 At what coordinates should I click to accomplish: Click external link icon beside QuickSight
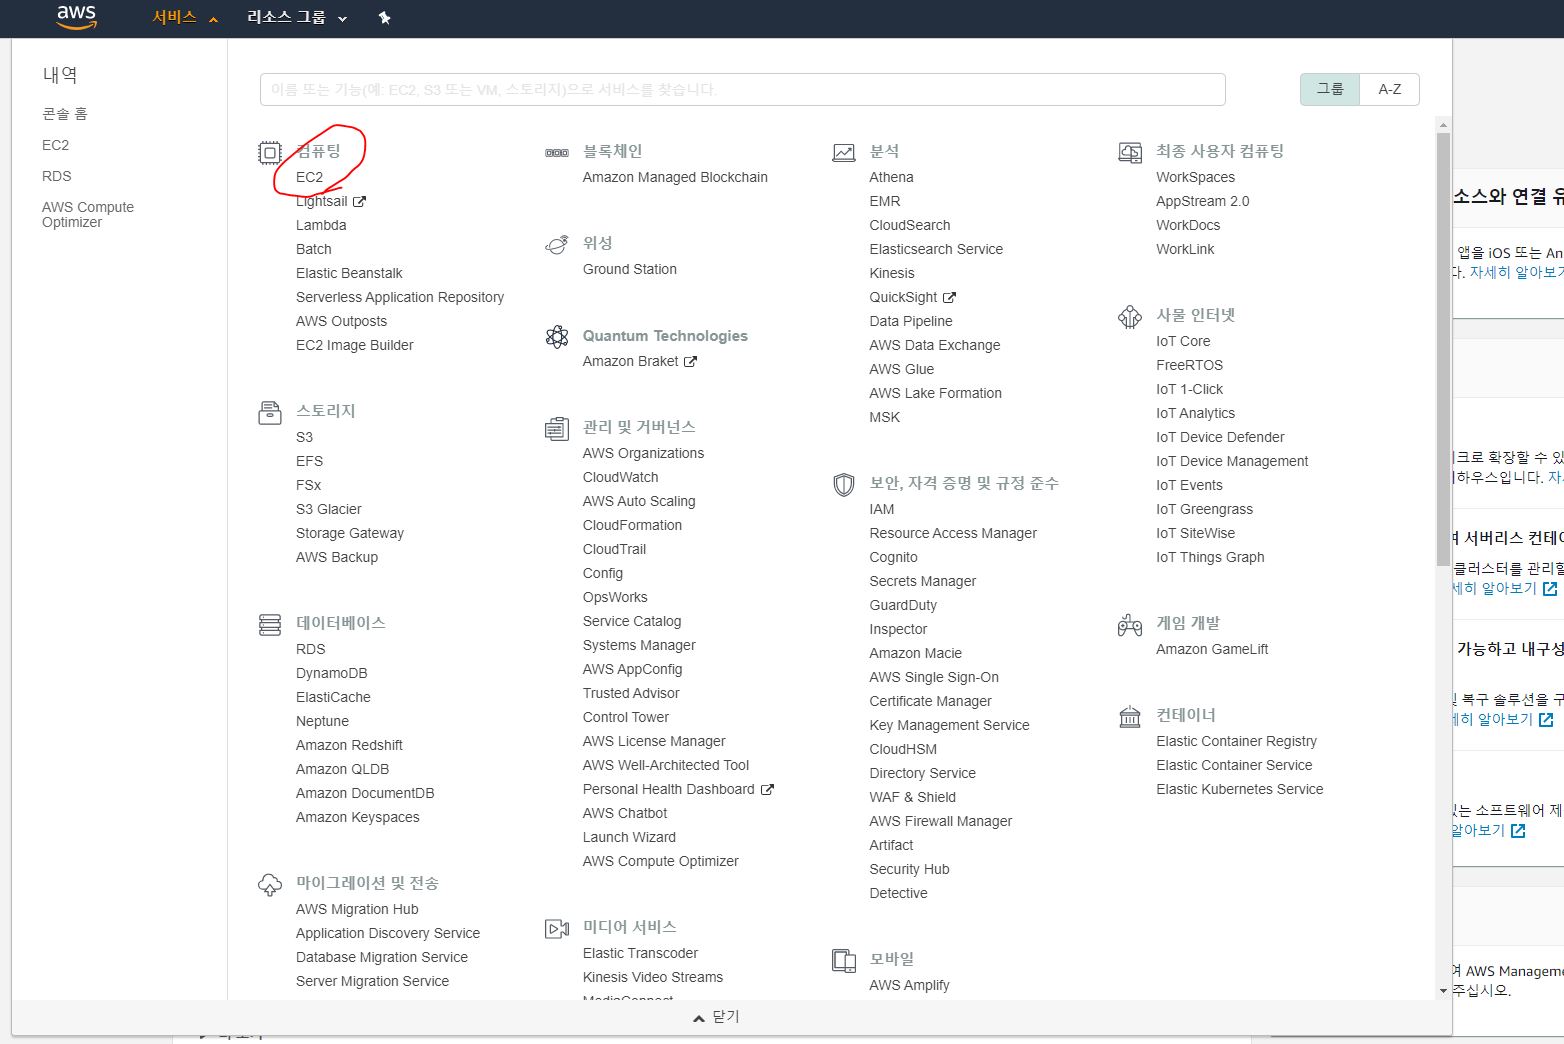(x=949, y=297)
